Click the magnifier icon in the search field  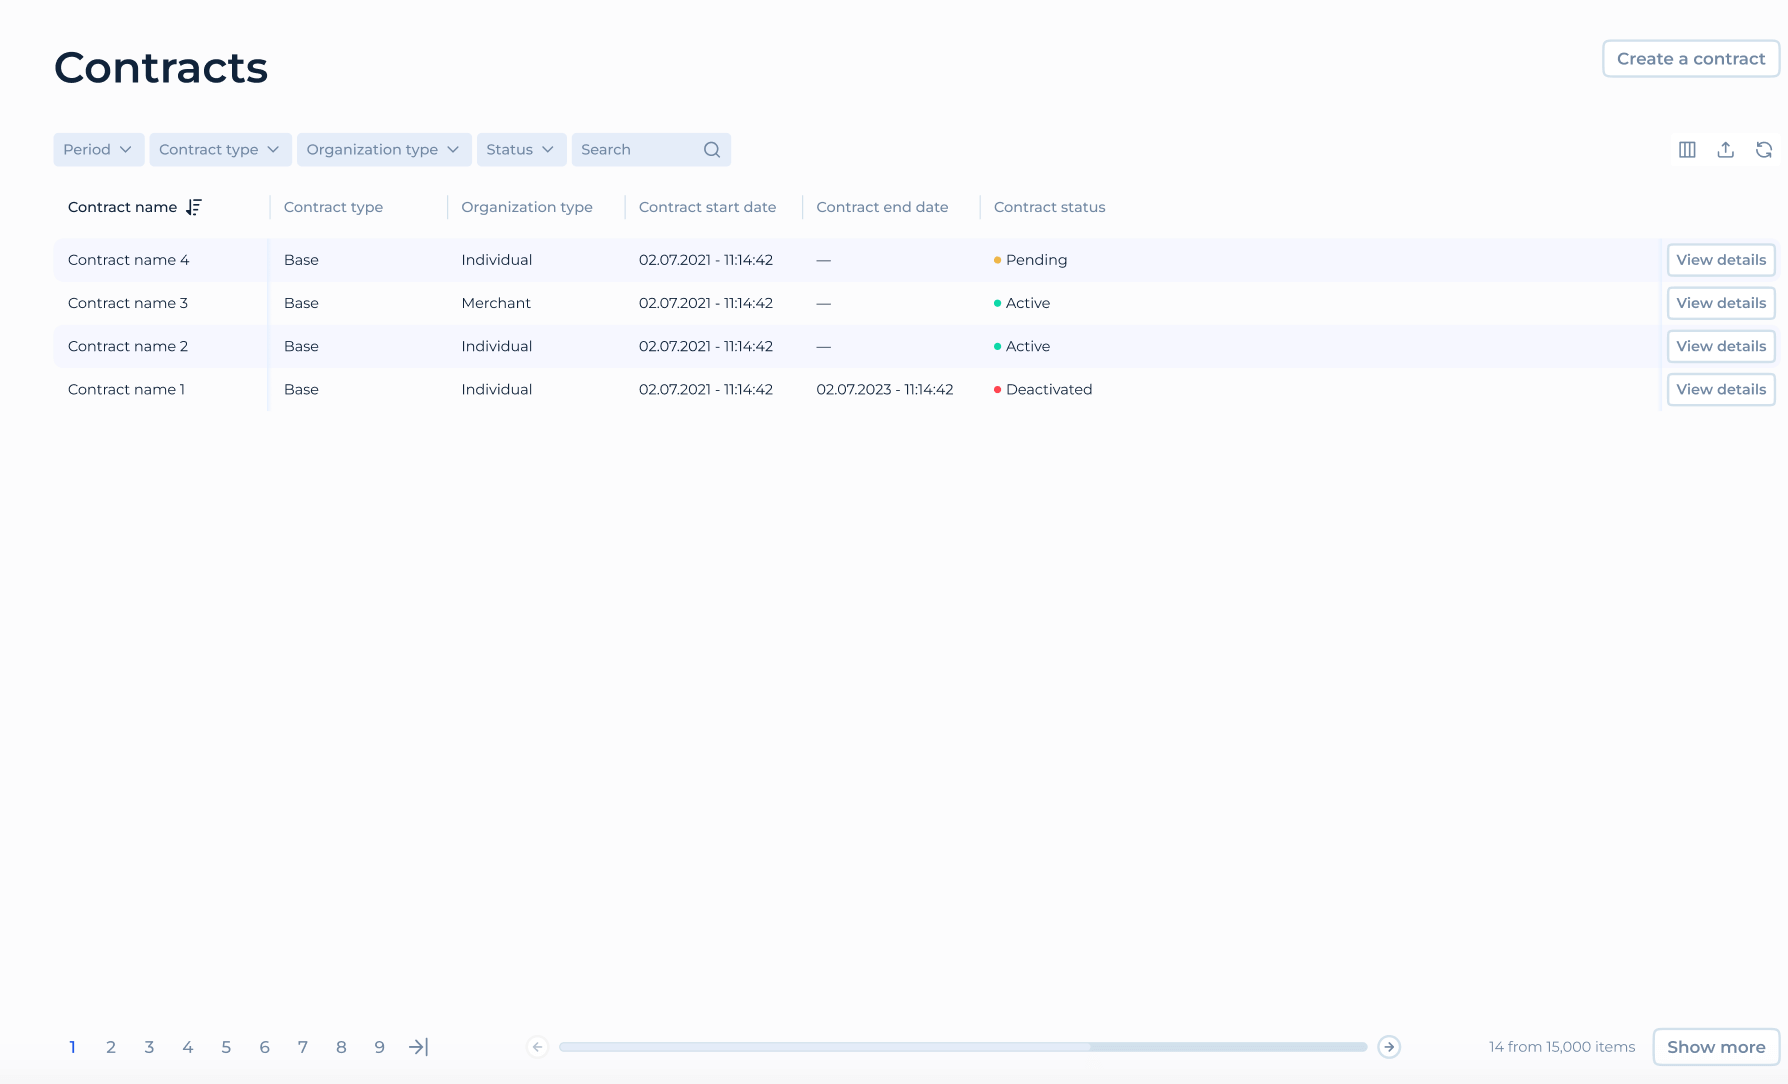click(x=711, y=149)
